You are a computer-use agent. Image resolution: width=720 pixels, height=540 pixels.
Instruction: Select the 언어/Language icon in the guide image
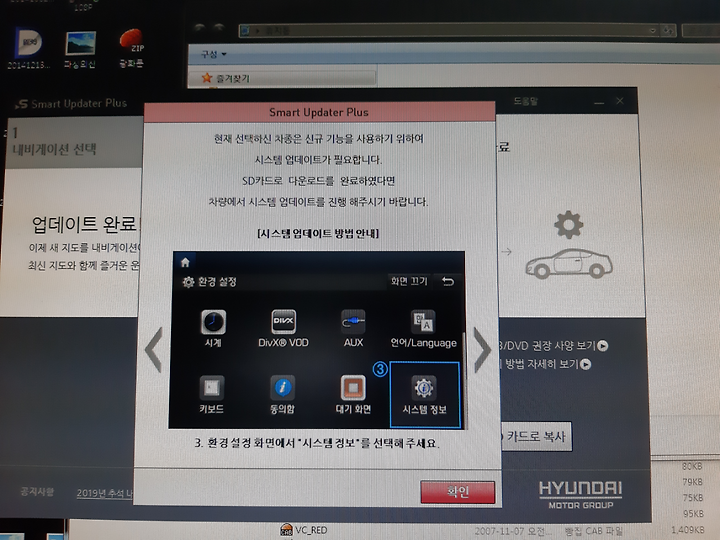tap(423, 328)
